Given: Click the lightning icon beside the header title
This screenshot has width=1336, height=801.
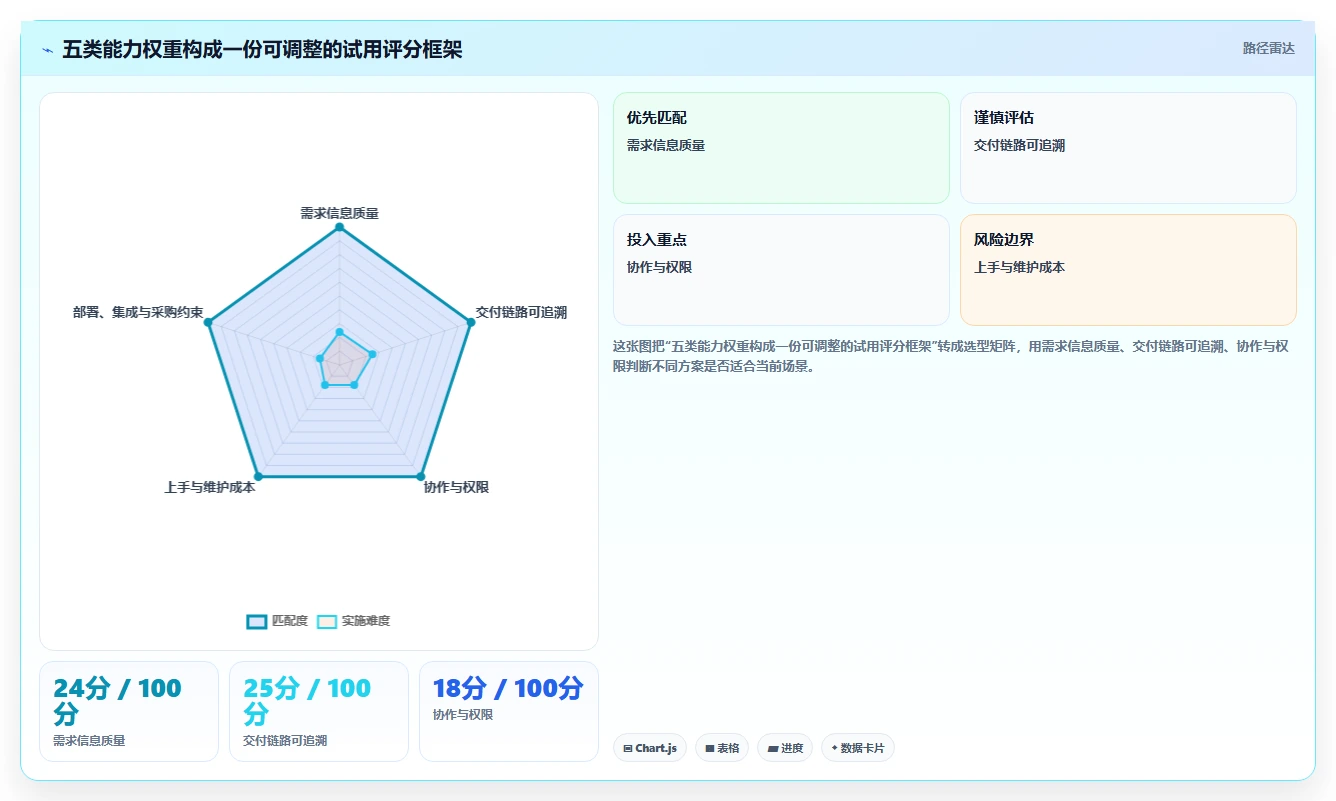Looking at the screenshot, I should 48,50.
